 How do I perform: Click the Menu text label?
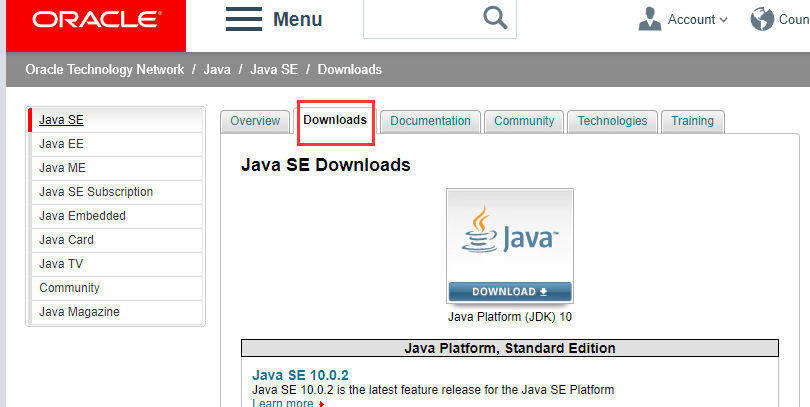pos(298,20)
